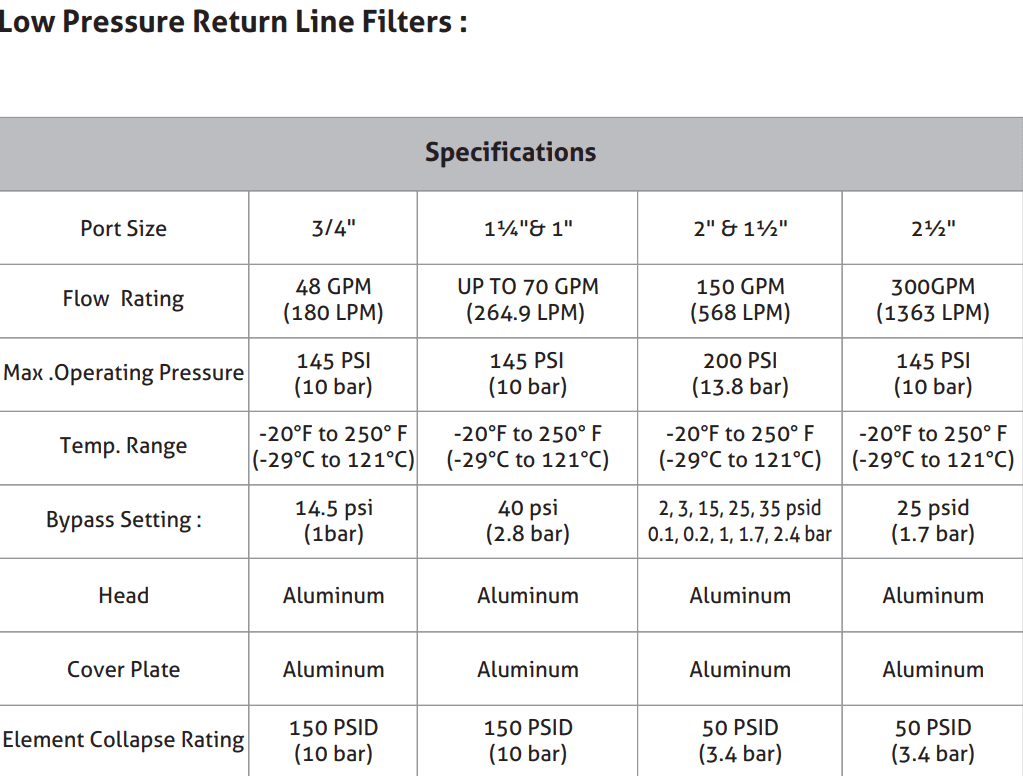Select the 150 GPM (568 LPM) cell
This screenshot has height=776, width=1023.
(x=740, y=300)
